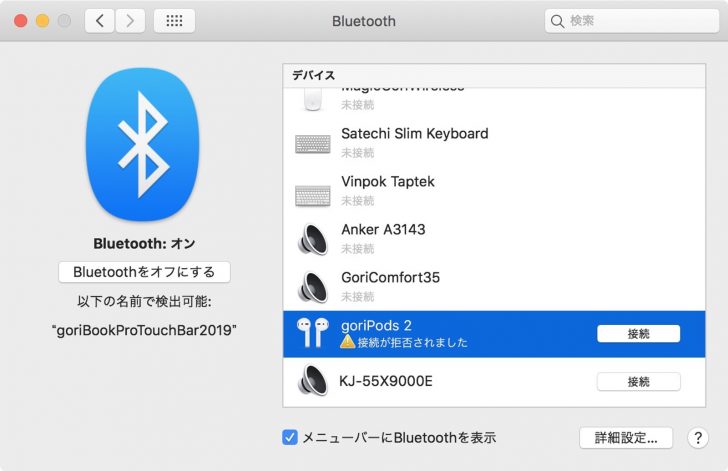Image resolution: width=728 pixels, height=471 pixels.
Task: Select the KJ-55X9000E device name
Action: point(386,381)
